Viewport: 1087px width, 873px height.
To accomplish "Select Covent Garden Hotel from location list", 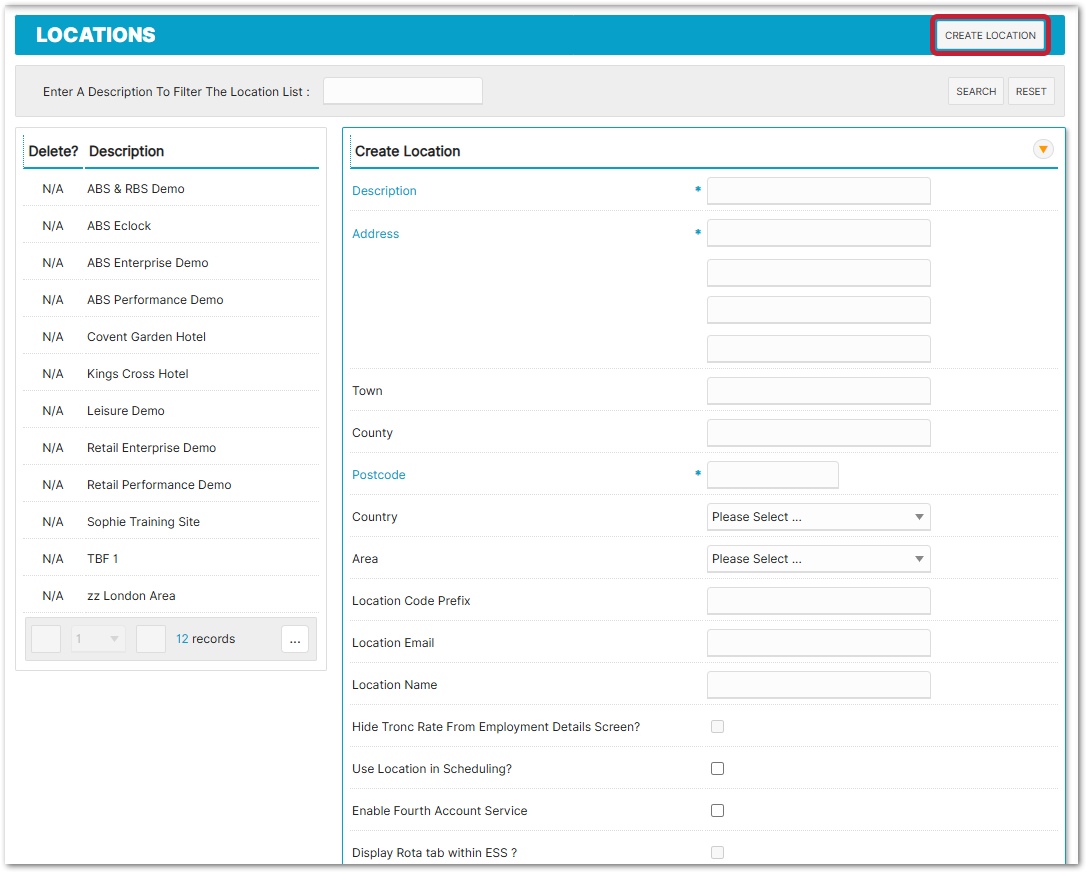I will coord(146,337).
